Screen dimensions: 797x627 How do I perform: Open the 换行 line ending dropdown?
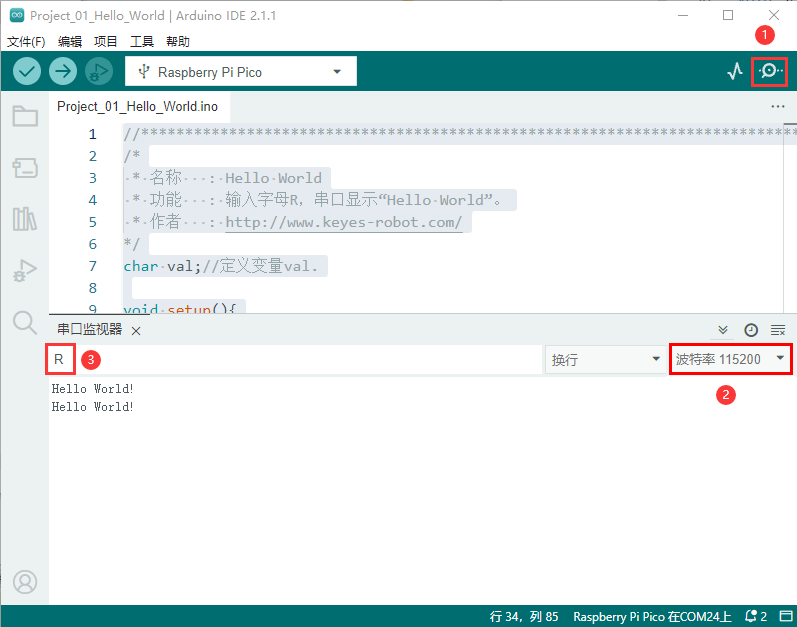pyautogui.click(x=605, y=360)
